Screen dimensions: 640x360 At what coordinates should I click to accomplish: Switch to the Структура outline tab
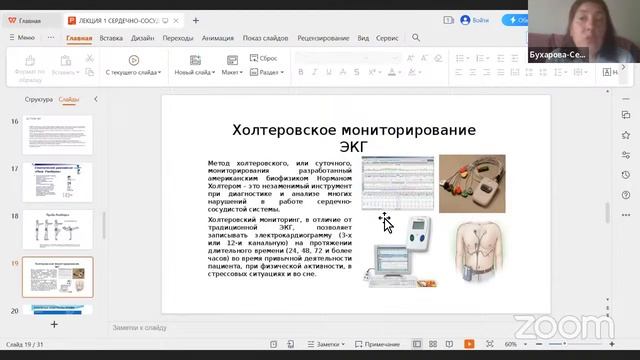(38, 99)
